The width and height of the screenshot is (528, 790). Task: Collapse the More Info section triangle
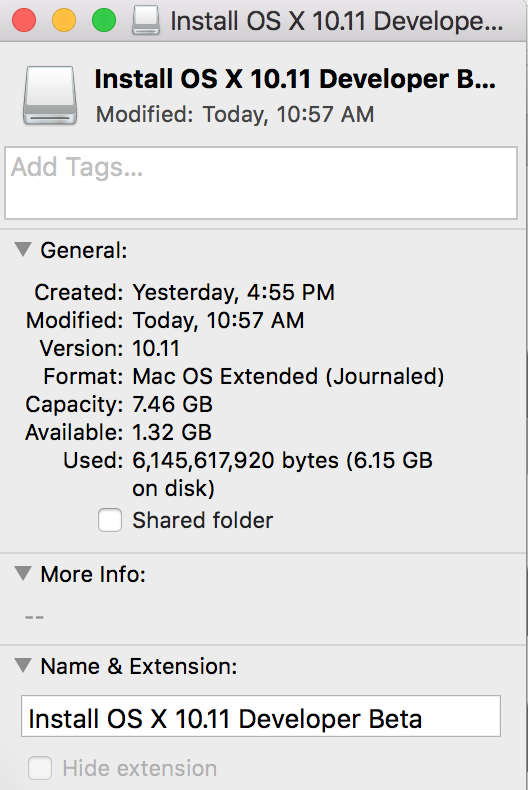[x=23, y=573]
